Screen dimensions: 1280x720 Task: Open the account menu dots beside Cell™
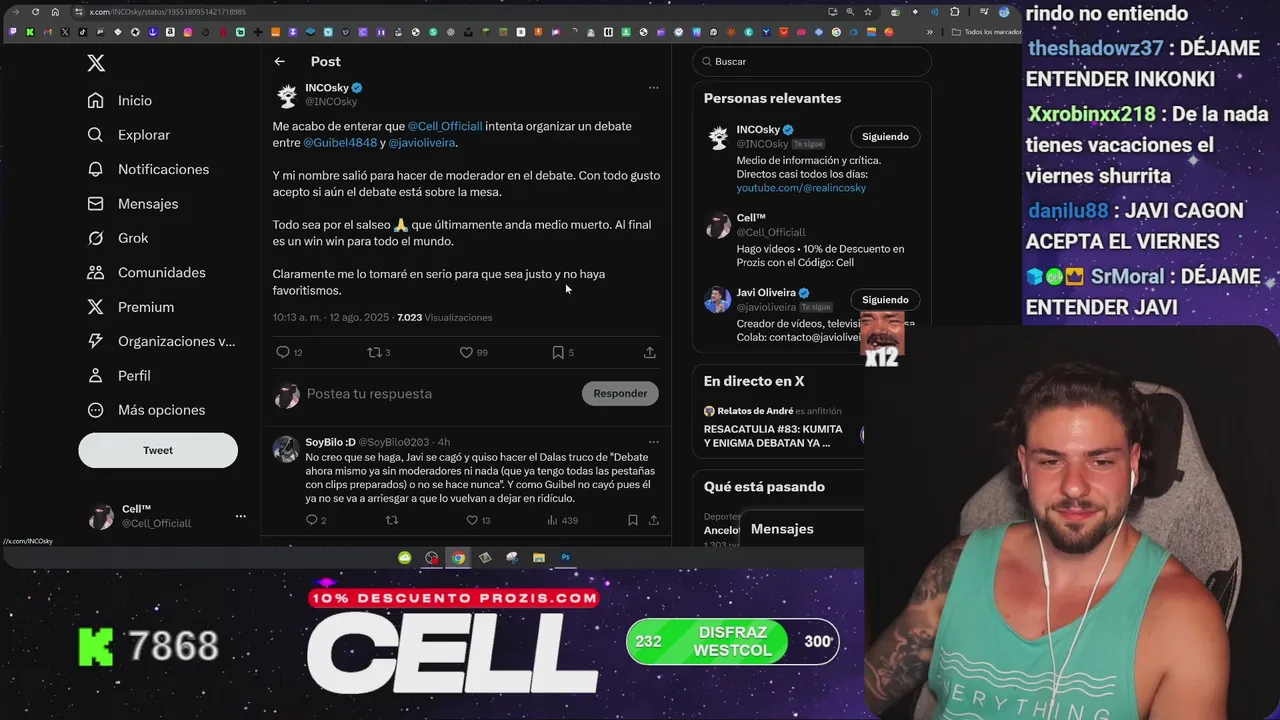pos(240,516)
